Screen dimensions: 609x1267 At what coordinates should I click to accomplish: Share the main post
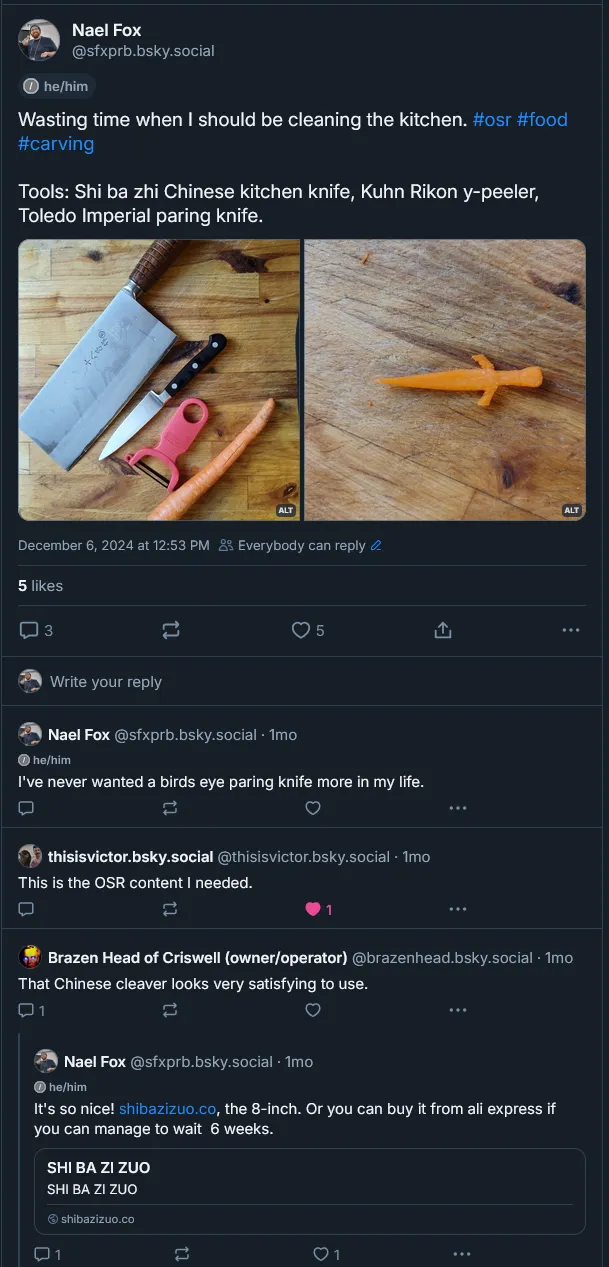(443, 630)
